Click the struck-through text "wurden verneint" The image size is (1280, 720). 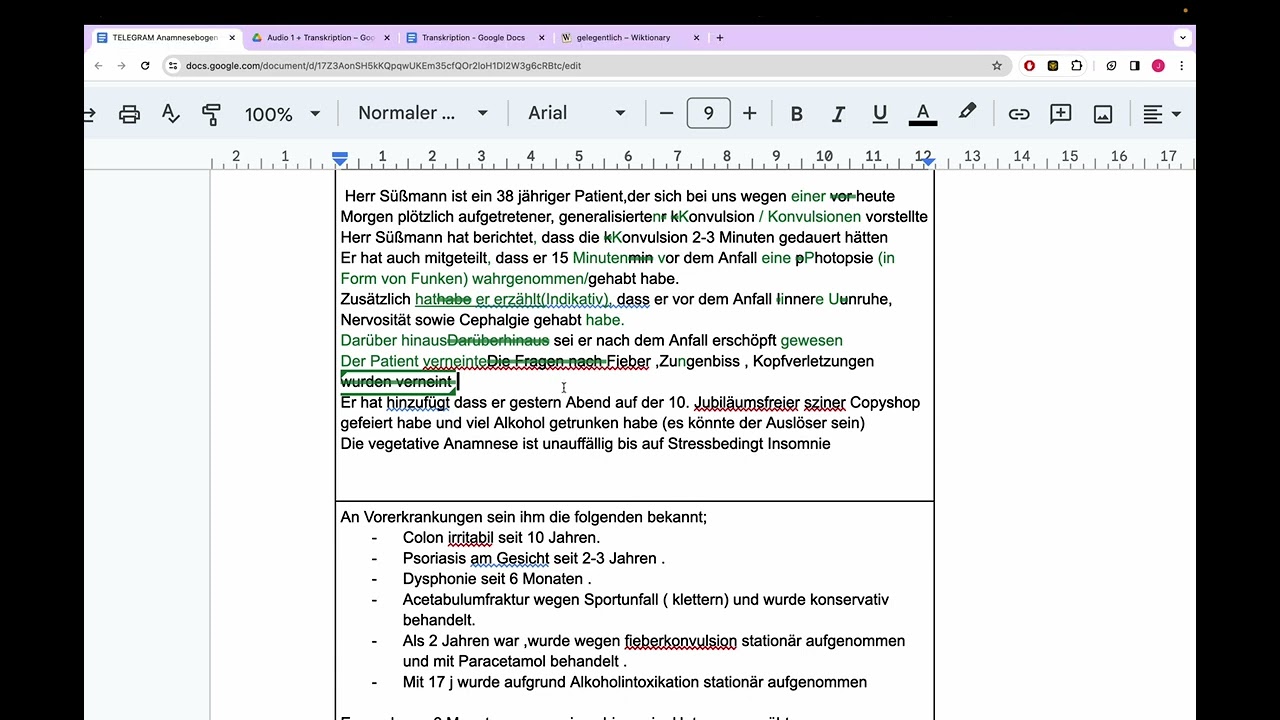[396, 382]
